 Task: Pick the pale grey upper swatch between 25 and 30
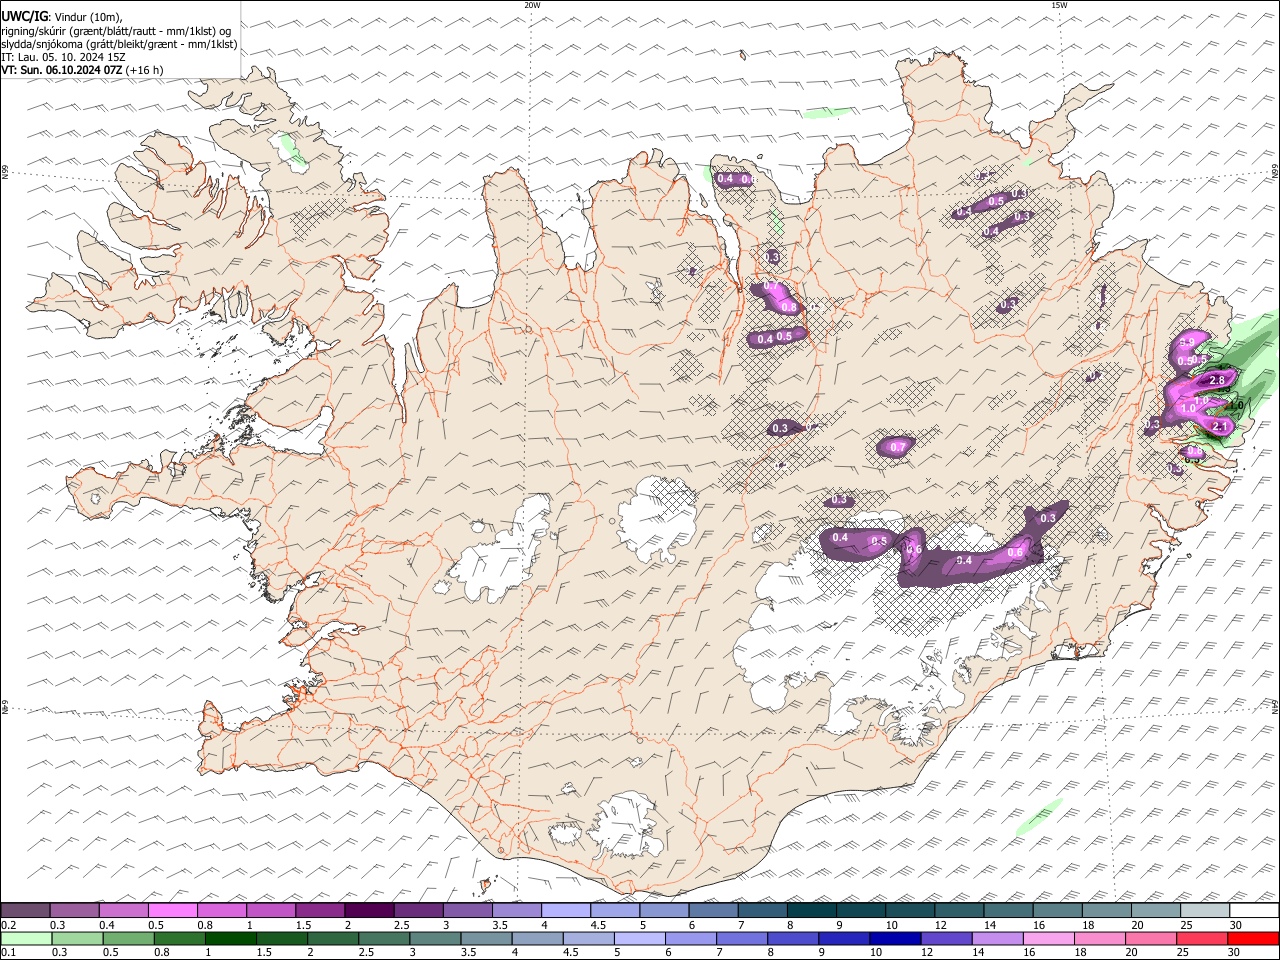coord(1204,911)
